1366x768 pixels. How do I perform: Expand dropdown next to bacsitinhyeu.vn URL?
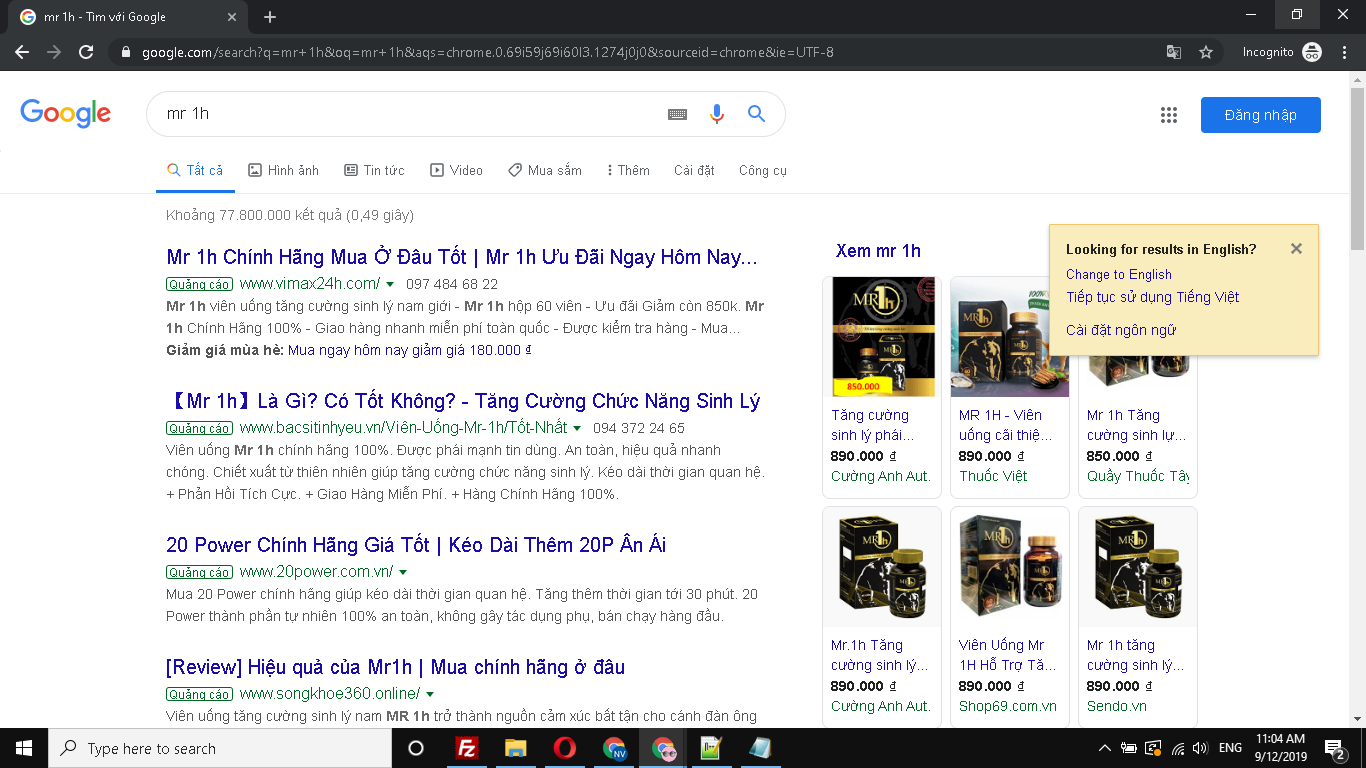pyautogui.click(x=577, y=429)
